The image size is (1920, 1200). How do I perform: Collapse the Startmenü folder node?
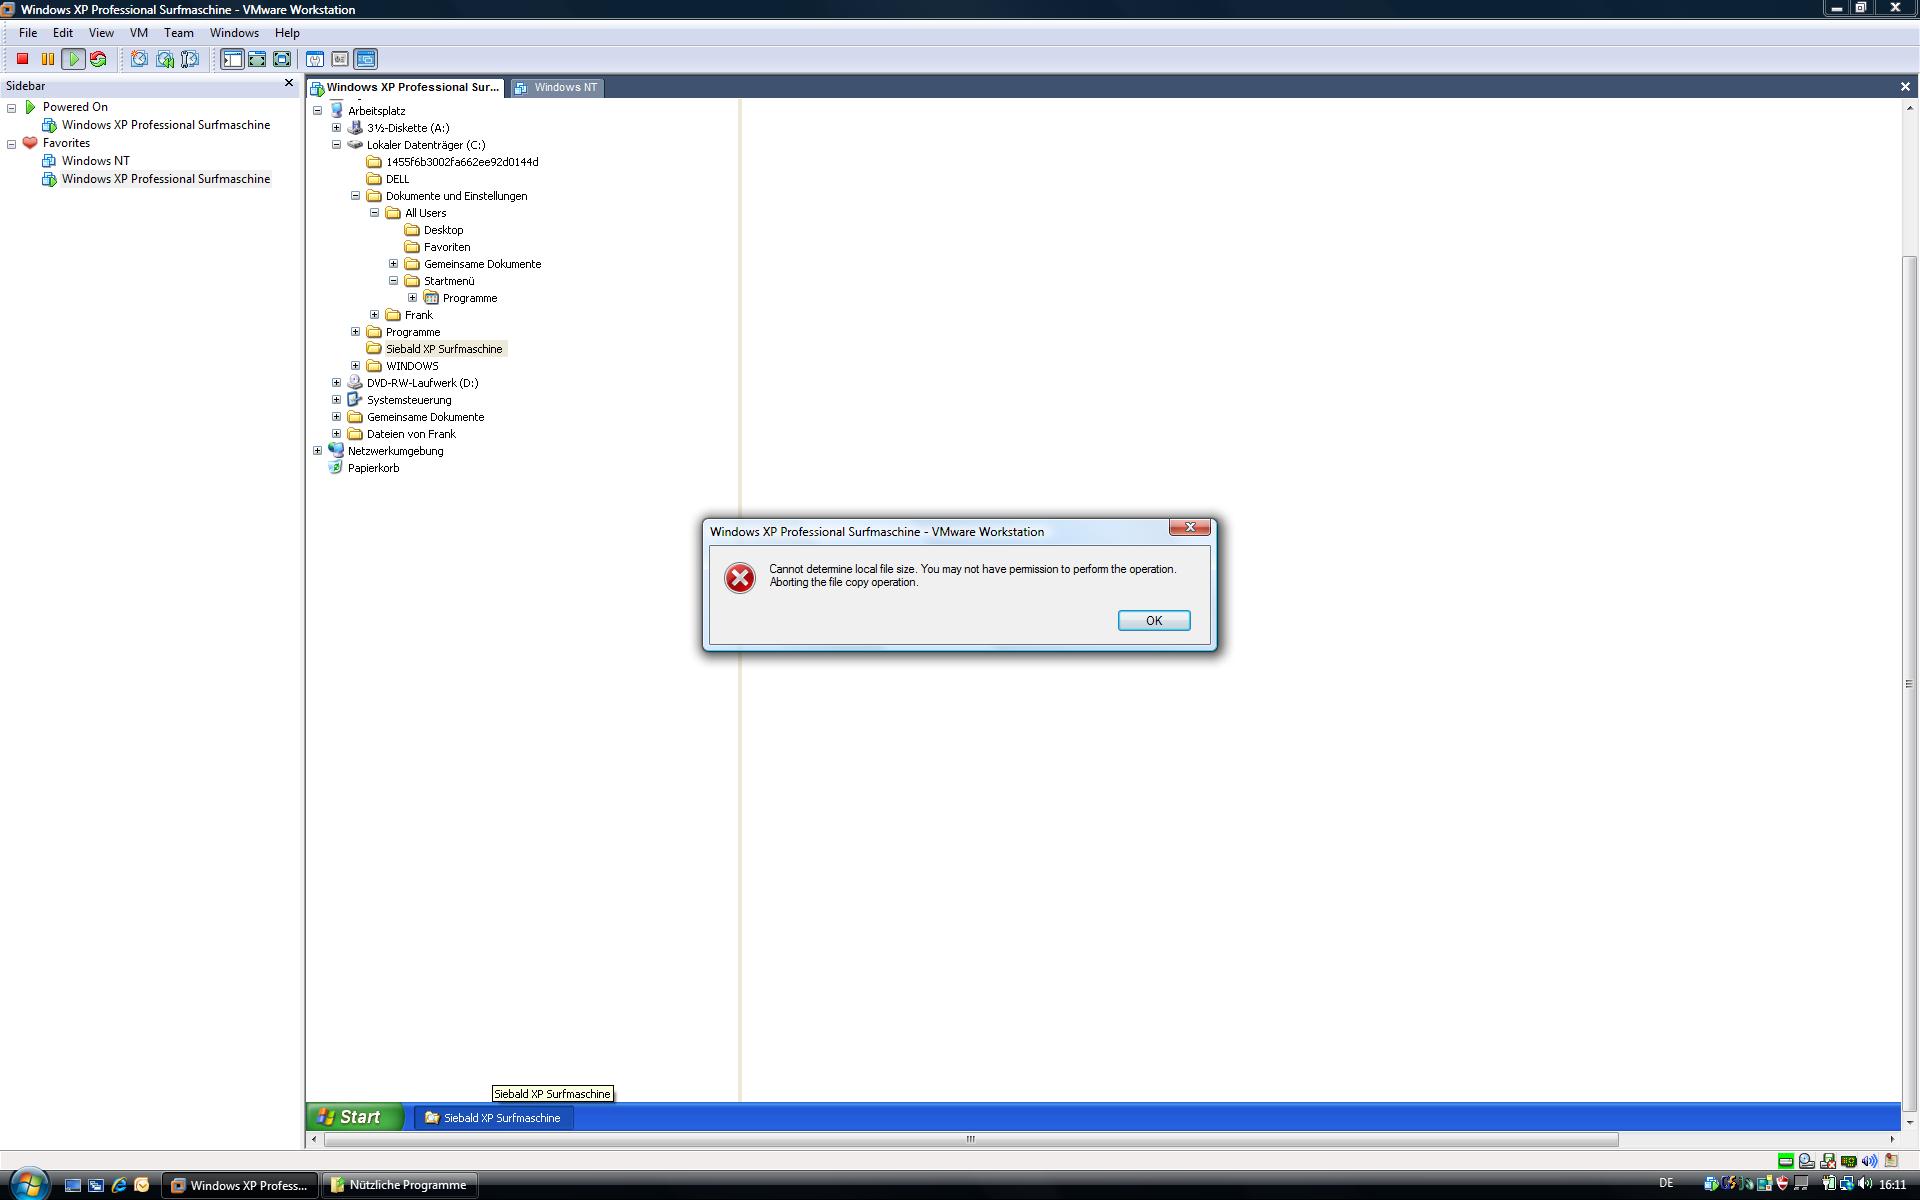click(x=394, y=281)
